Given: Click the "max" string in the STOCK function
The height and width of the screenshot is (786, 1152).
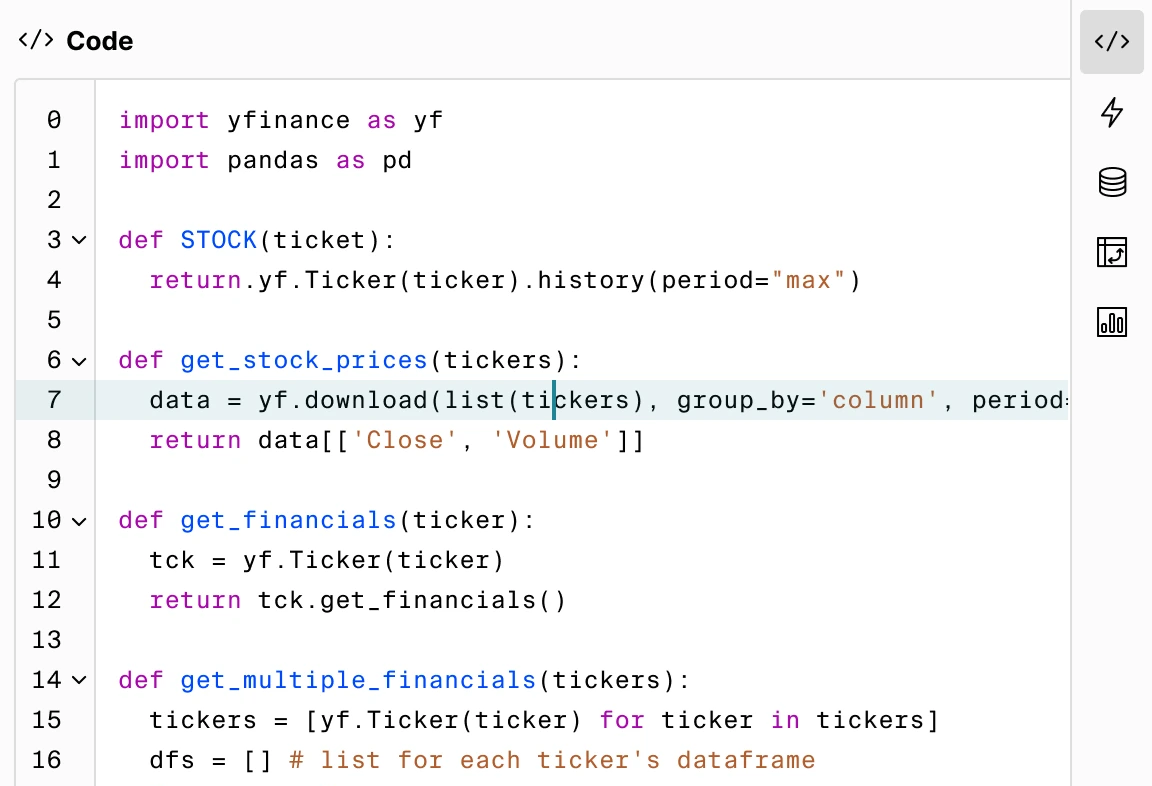Looking at the screenshot, I should (x=809, y=280).
